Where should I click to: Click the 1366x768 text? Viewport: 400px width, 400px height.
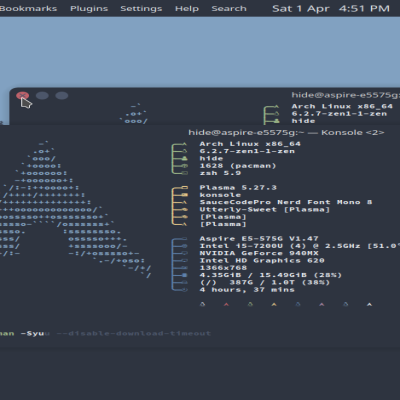click(223, 268)
